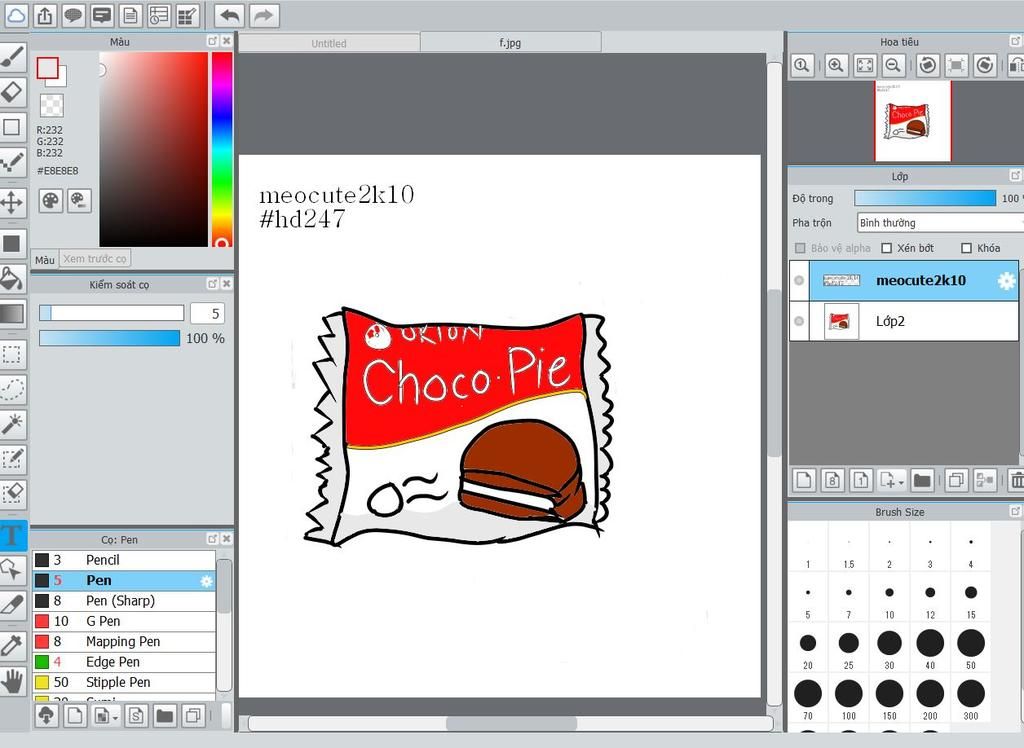Open the Màu tab in color panel
1024x748 pixels.
pyautogui.click(x=44, y=259)
